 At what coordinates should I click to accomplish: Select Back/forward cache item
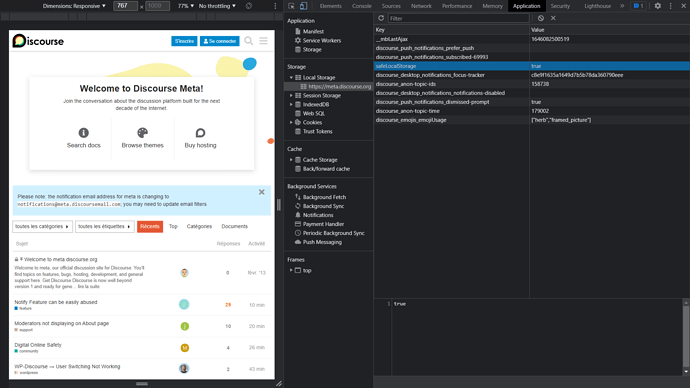(x=326, y=169)
